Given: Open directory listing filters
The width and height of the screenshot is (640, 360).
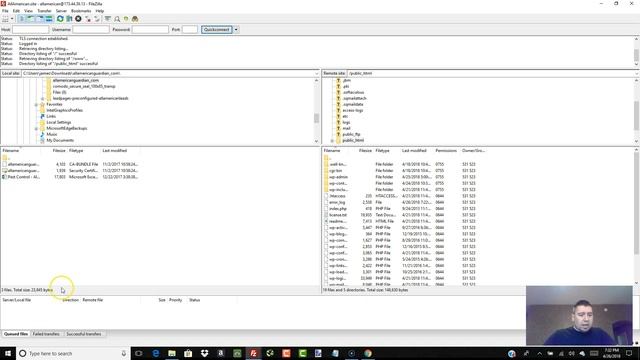Looking at the screenshot, I should [x=107, y=19].
